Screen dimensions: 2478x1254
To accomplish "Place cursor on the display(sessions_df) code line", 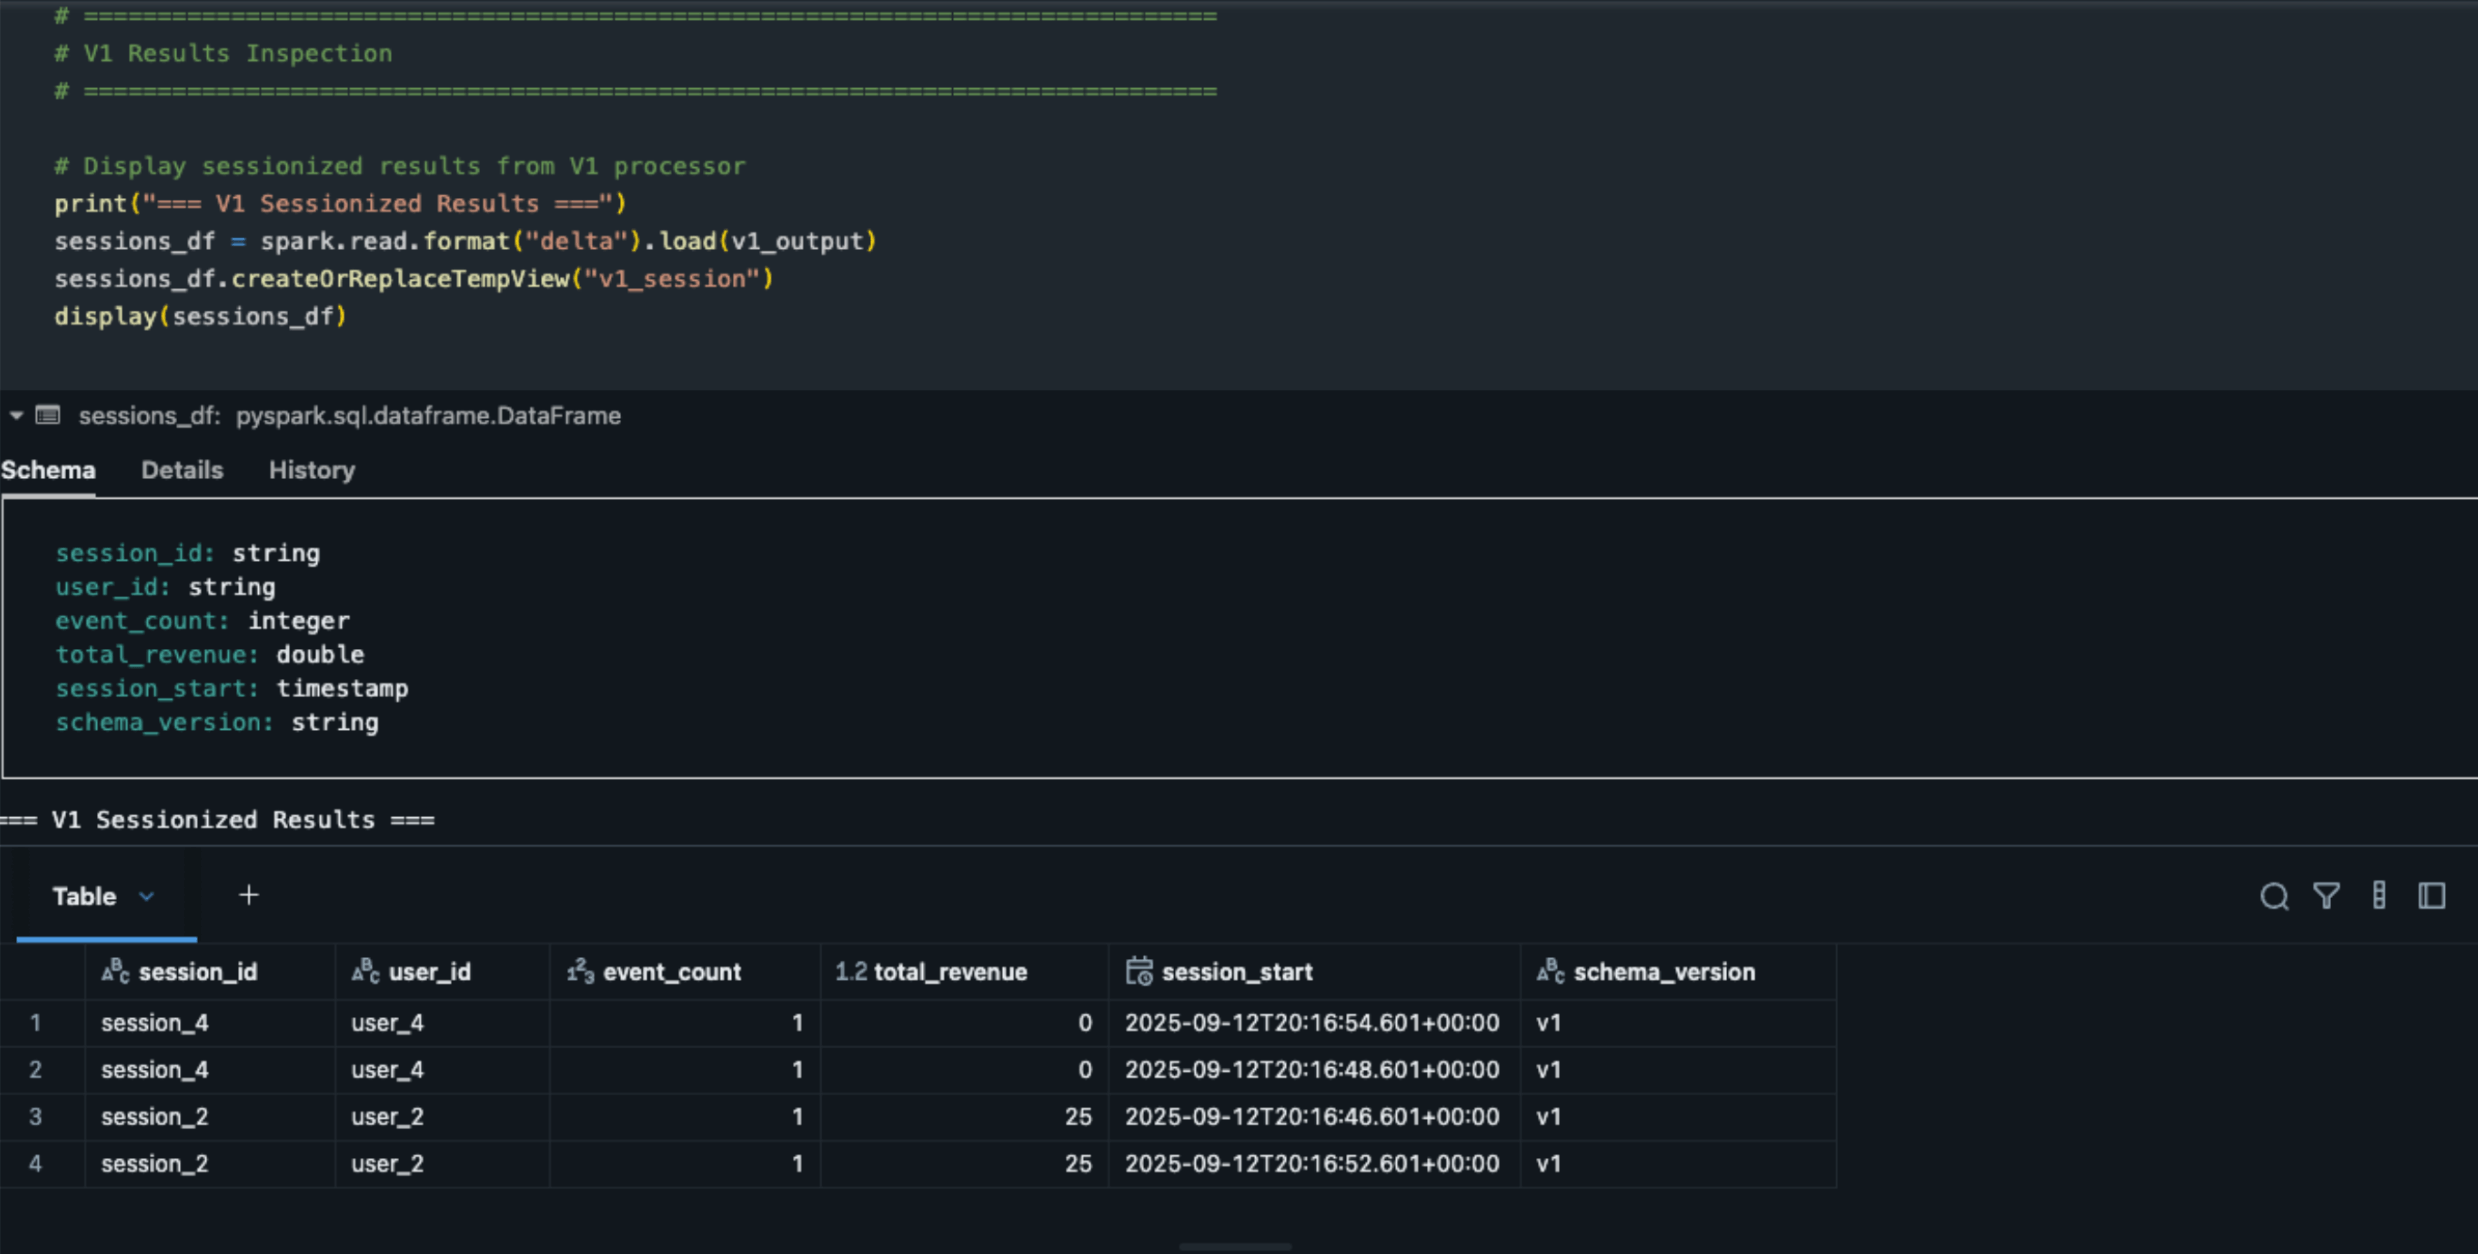I will [200, 317].
